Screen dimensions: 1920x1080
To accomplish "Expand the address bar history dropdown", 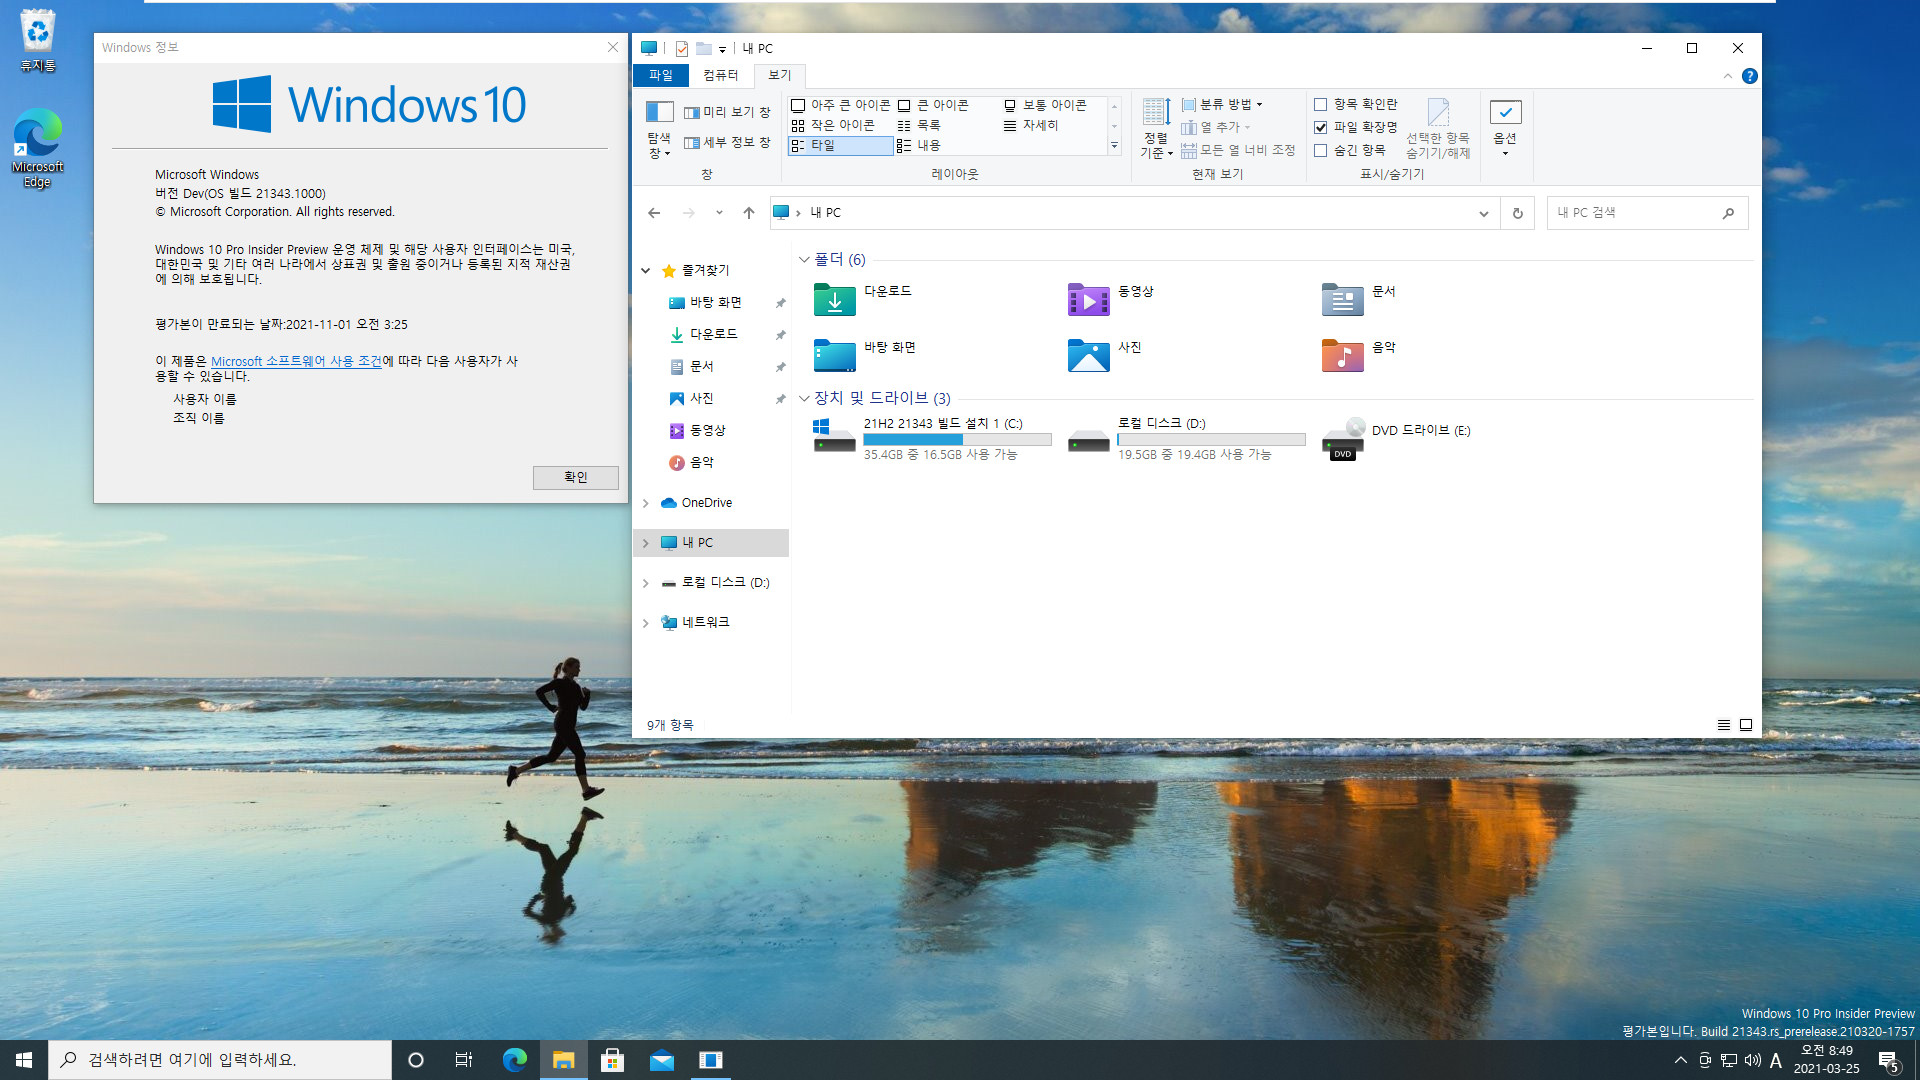I will click(x=1483, y=213).
